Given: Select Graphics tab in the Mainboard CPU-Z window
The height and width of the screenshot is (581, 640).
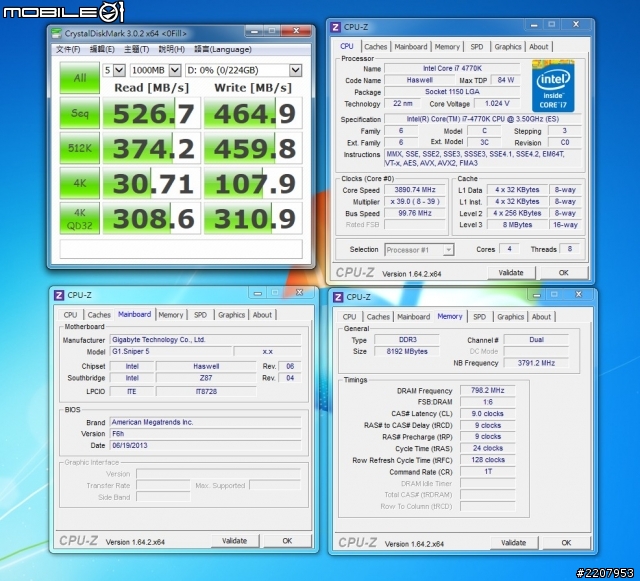Looking at the screenshot, I should click(231, 315).
